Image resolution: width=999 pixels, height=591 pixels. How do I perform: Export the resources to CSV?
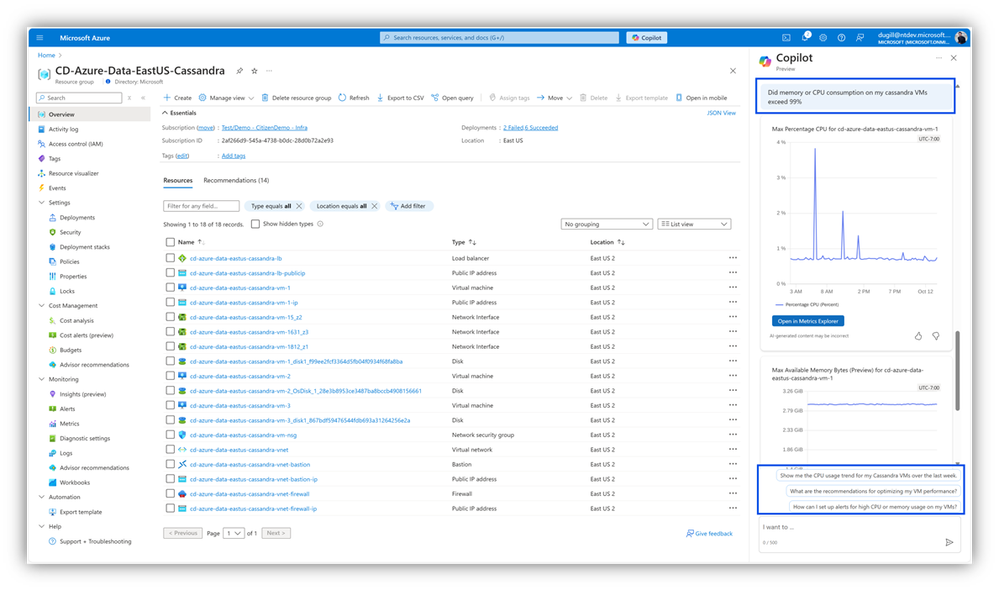tap(400, 97)
